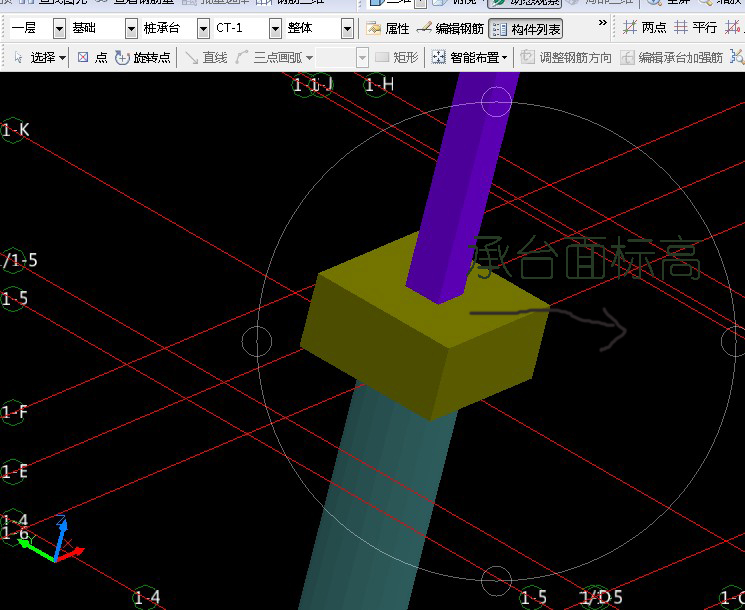745x610 pixels.
Task: Click the top orbit circle handle
Action: click(497, 101)
